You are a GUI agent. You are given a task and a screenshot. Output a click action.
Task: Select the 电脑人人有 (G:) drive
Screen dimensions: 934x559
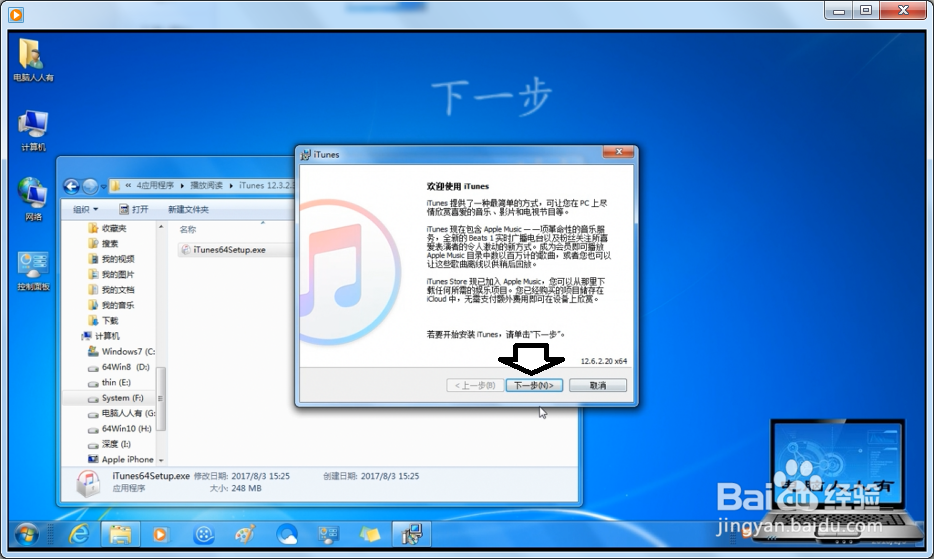122,413
